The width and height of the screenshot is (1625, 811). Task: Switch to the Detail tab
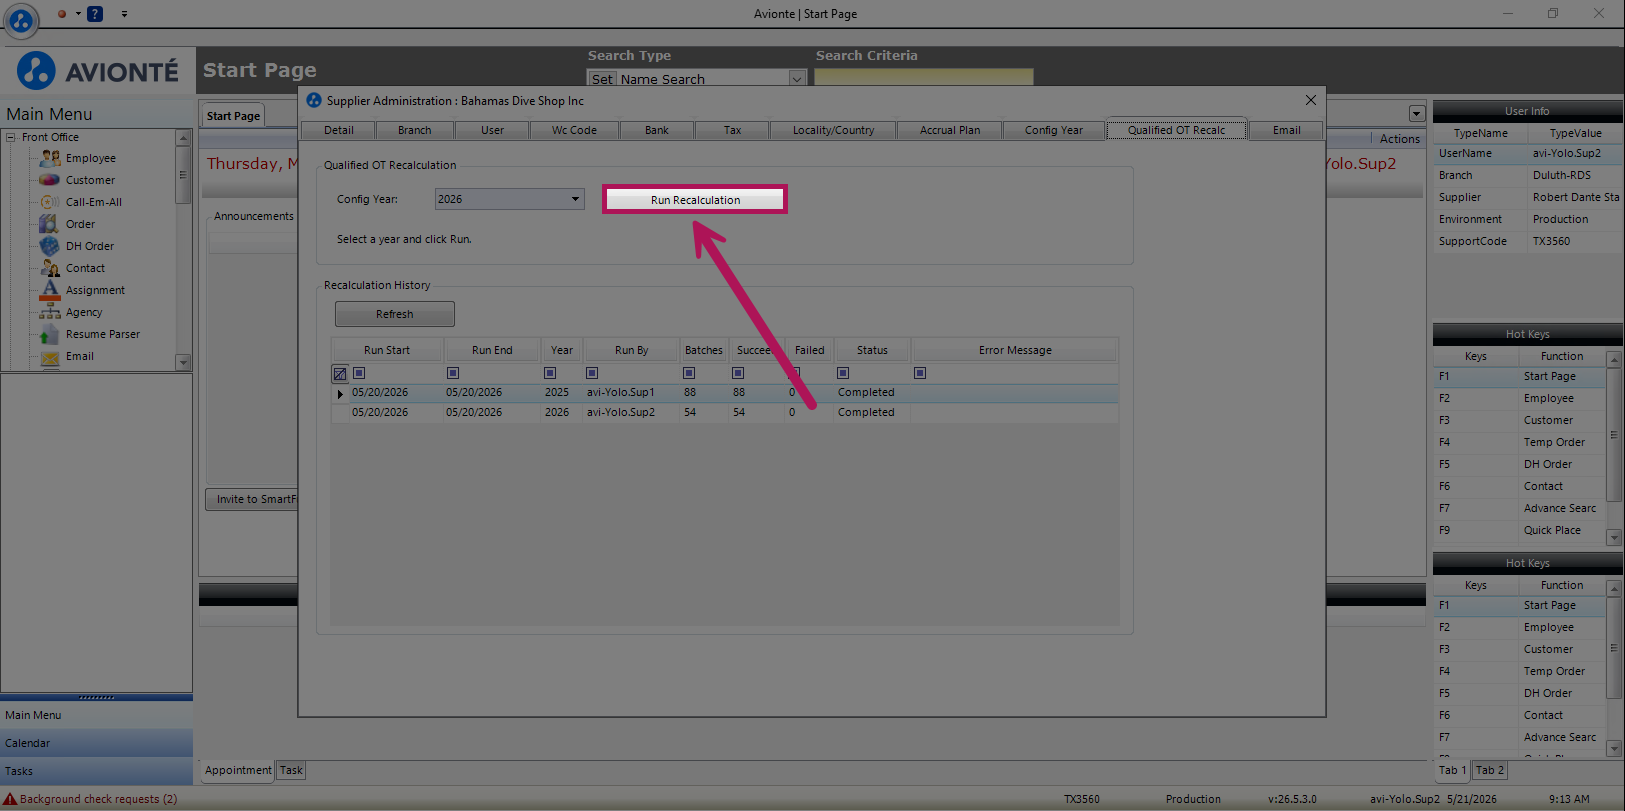[339, 130]
